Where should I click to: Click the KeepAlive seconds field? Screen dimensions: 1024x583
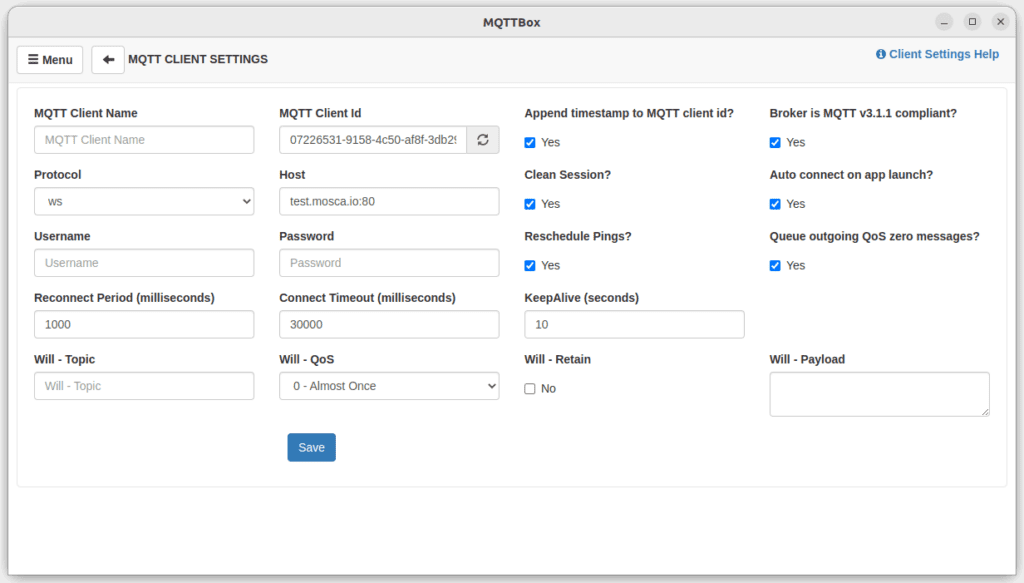click(633, 324)
